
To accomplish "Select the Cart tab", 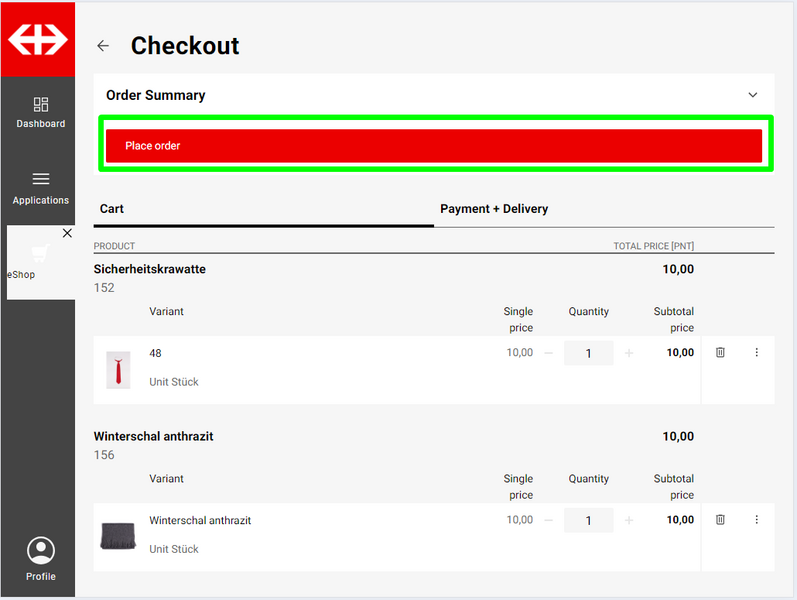I will click(x=112, y=209).
